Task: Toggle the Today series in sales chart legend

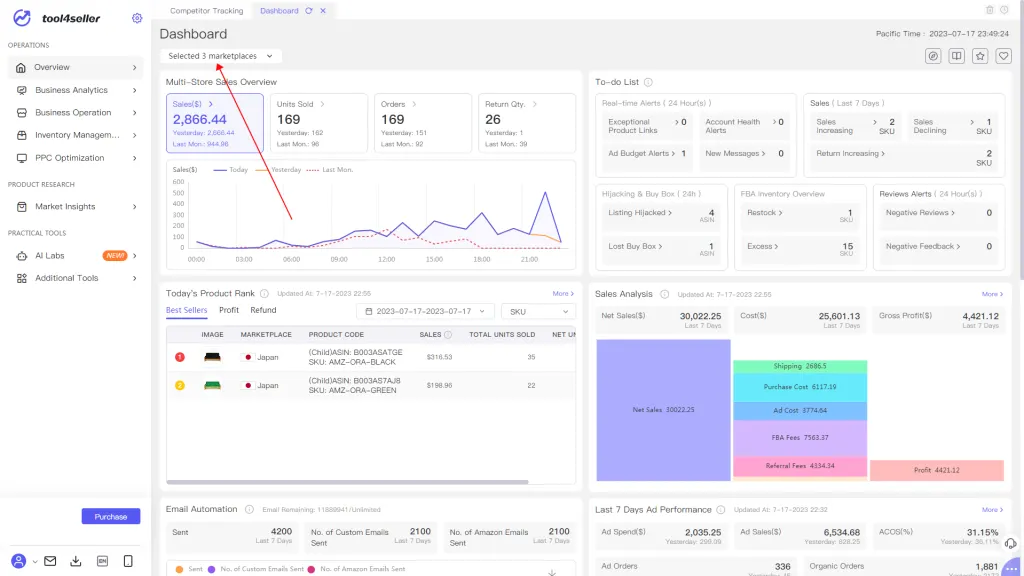Action: click(x=231, y=170)
